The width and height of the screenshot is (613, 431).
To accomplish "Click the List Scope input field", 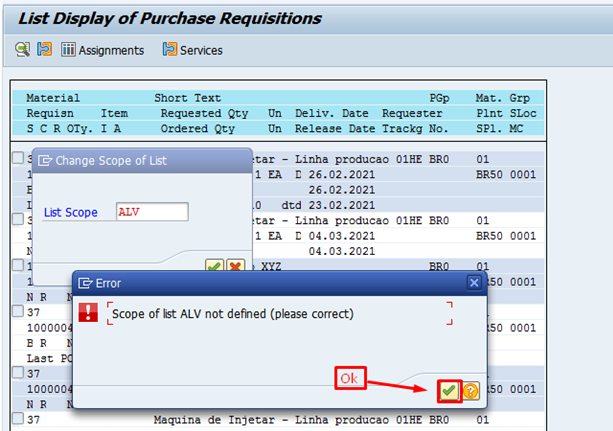I will pyautogui.click(x=151, y=212).
